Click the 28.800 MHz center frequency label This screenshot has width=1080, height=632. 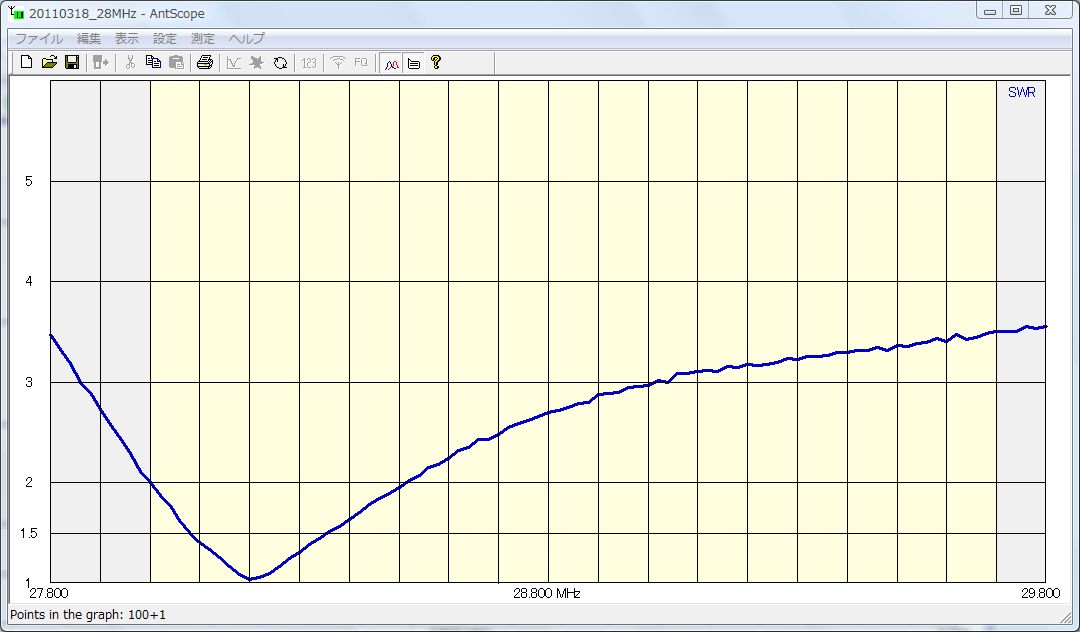pos(546,593)
